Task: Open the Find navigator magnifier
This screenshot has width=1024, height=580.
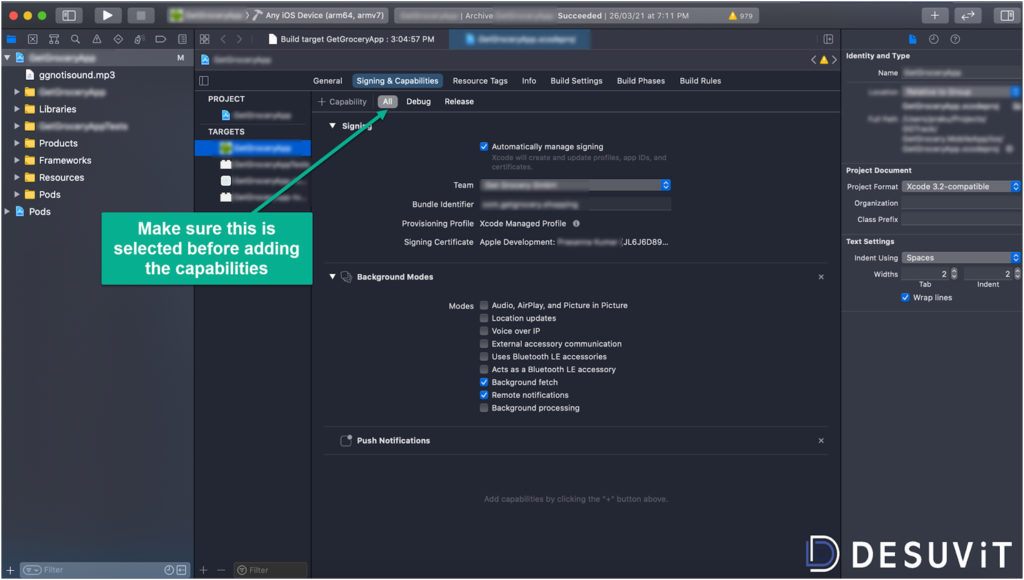Action: [75, 39]
